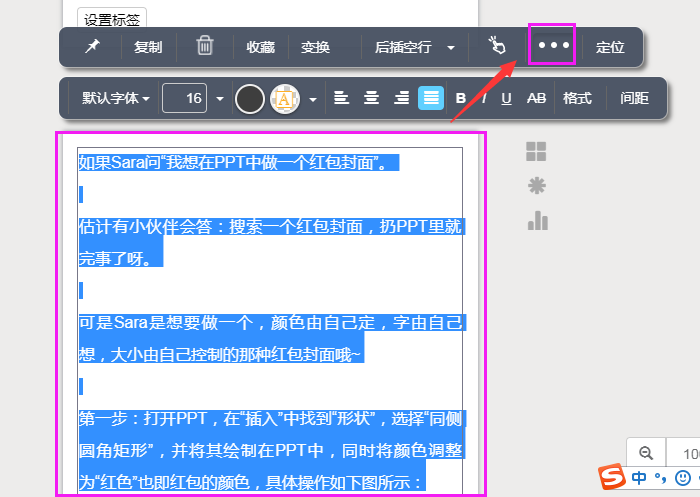This screenshot has width=700, height=497.
Task: Click the 定位 locate button
Action: [x=610, y=47]
